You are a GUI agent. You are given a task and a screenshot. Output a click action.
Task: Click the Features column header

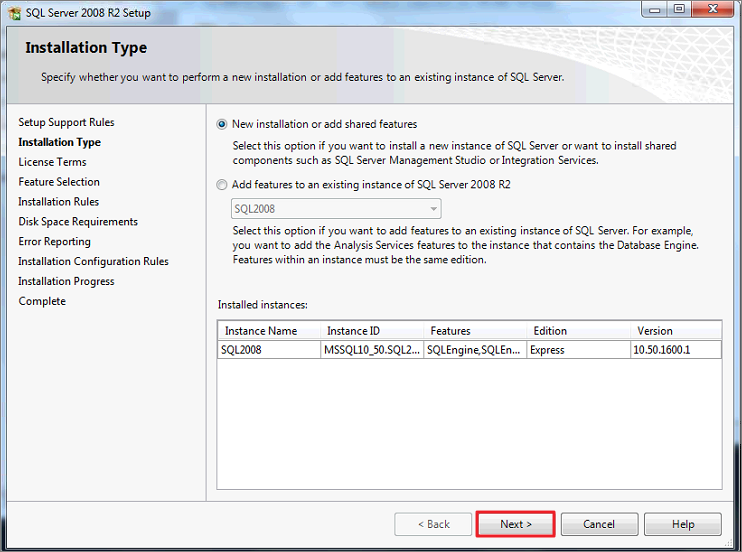coord(475,330)
